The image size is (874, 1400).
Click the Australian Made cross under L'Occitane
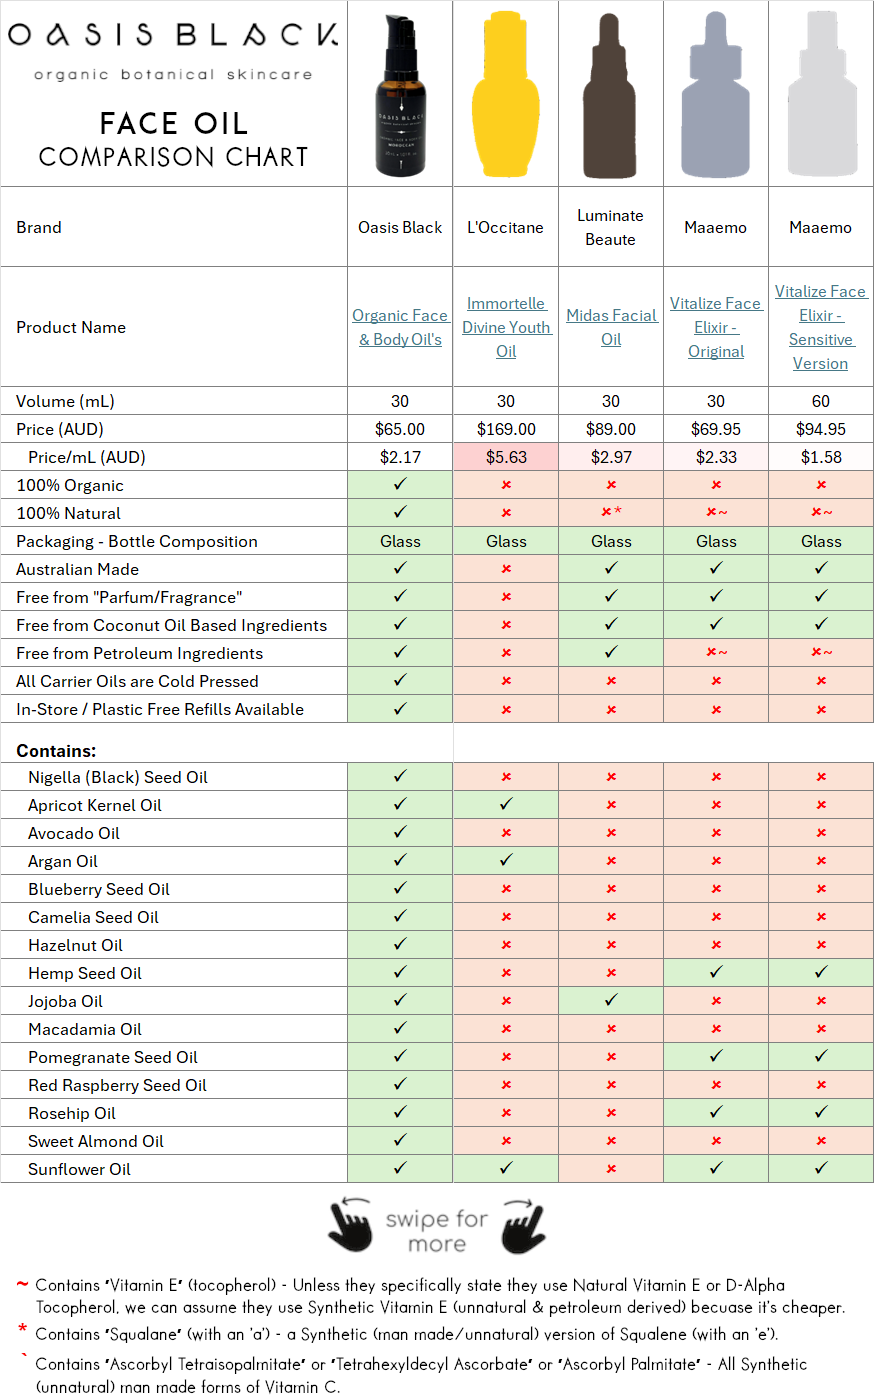(505, 567)
